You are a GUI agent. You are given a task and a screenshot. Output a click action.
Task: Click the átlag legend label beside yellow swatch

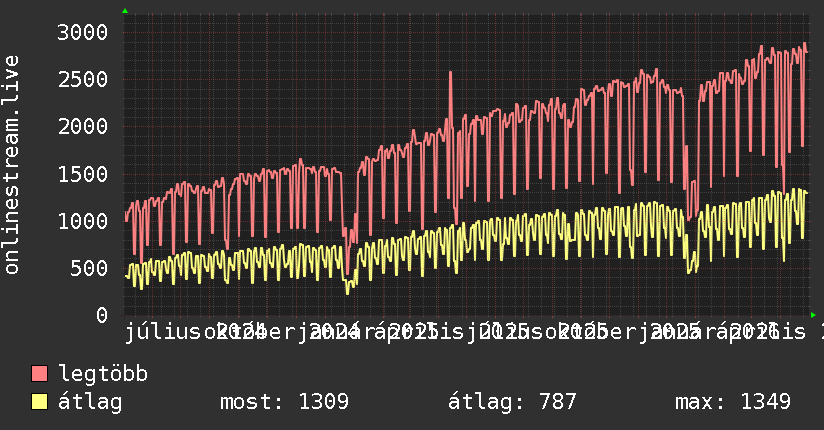pos(90,402)
